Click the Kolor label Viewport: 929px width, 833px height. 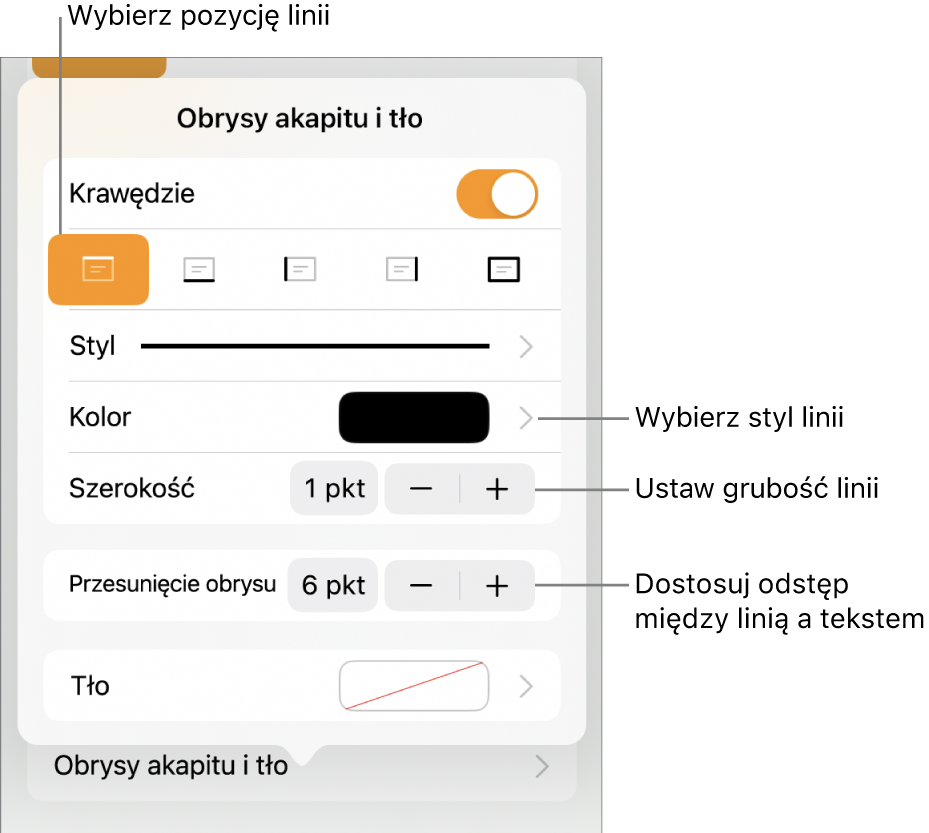coord(100,417)
